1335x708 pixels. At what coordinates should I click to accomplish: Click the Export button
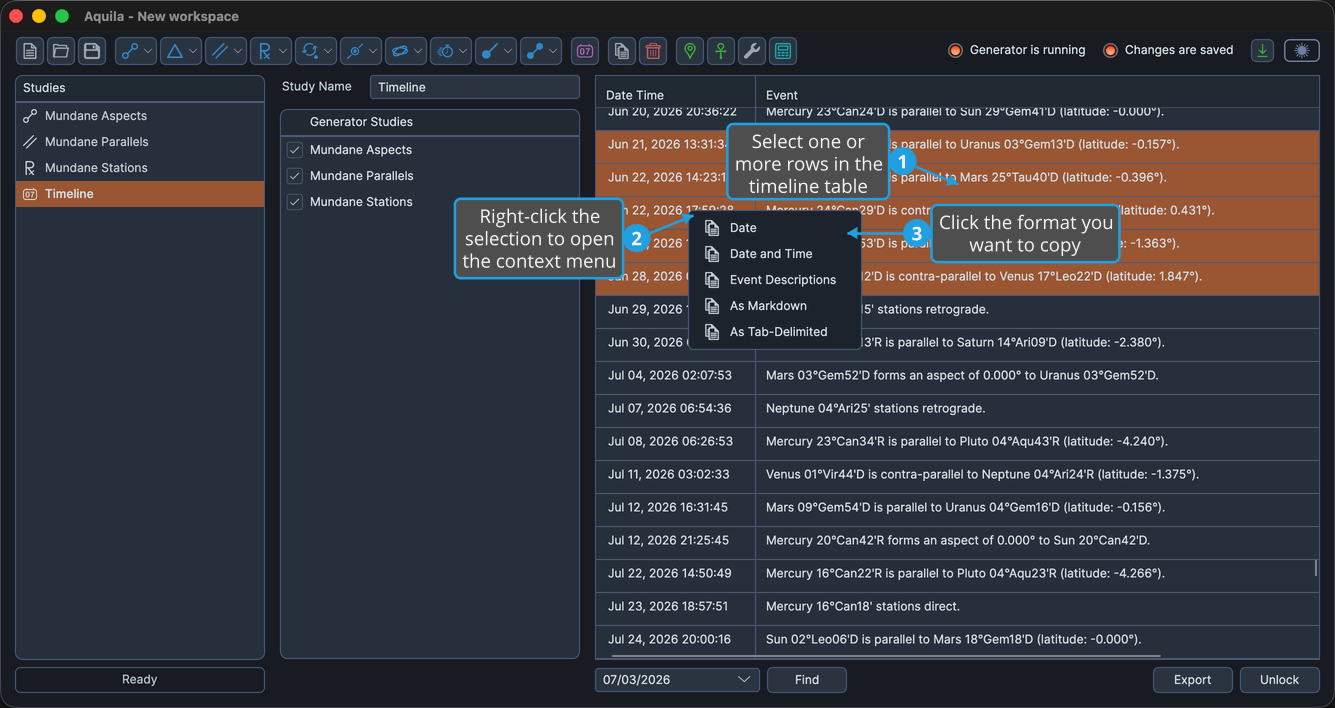click(1192, 680)
